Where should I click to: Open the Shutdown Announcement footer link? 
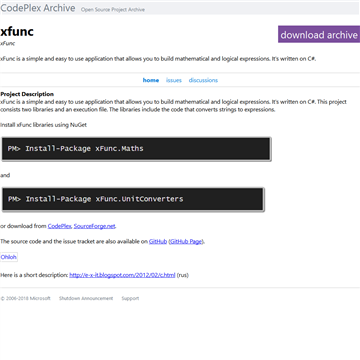tap(86, 298)
